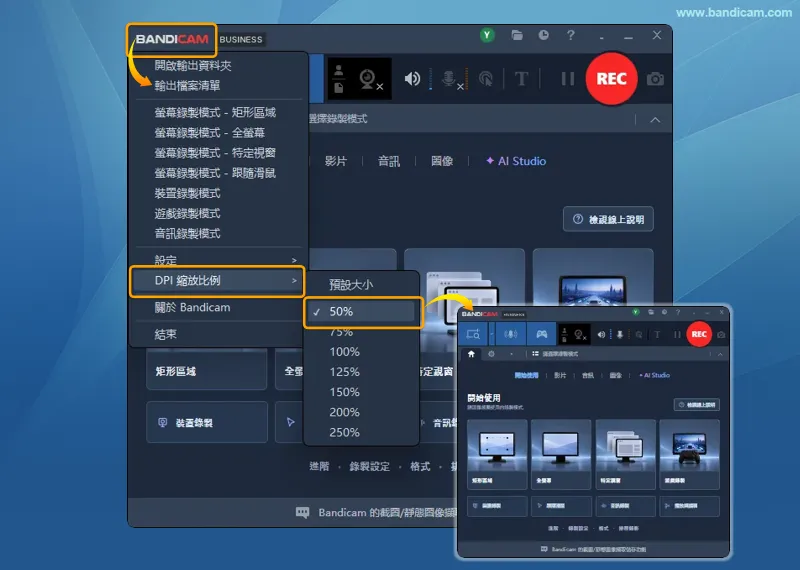Choose 螢幕錄製模式 - 全螢幕 from menu
This screenshot has width=800, height=570.
click(210, 133)
